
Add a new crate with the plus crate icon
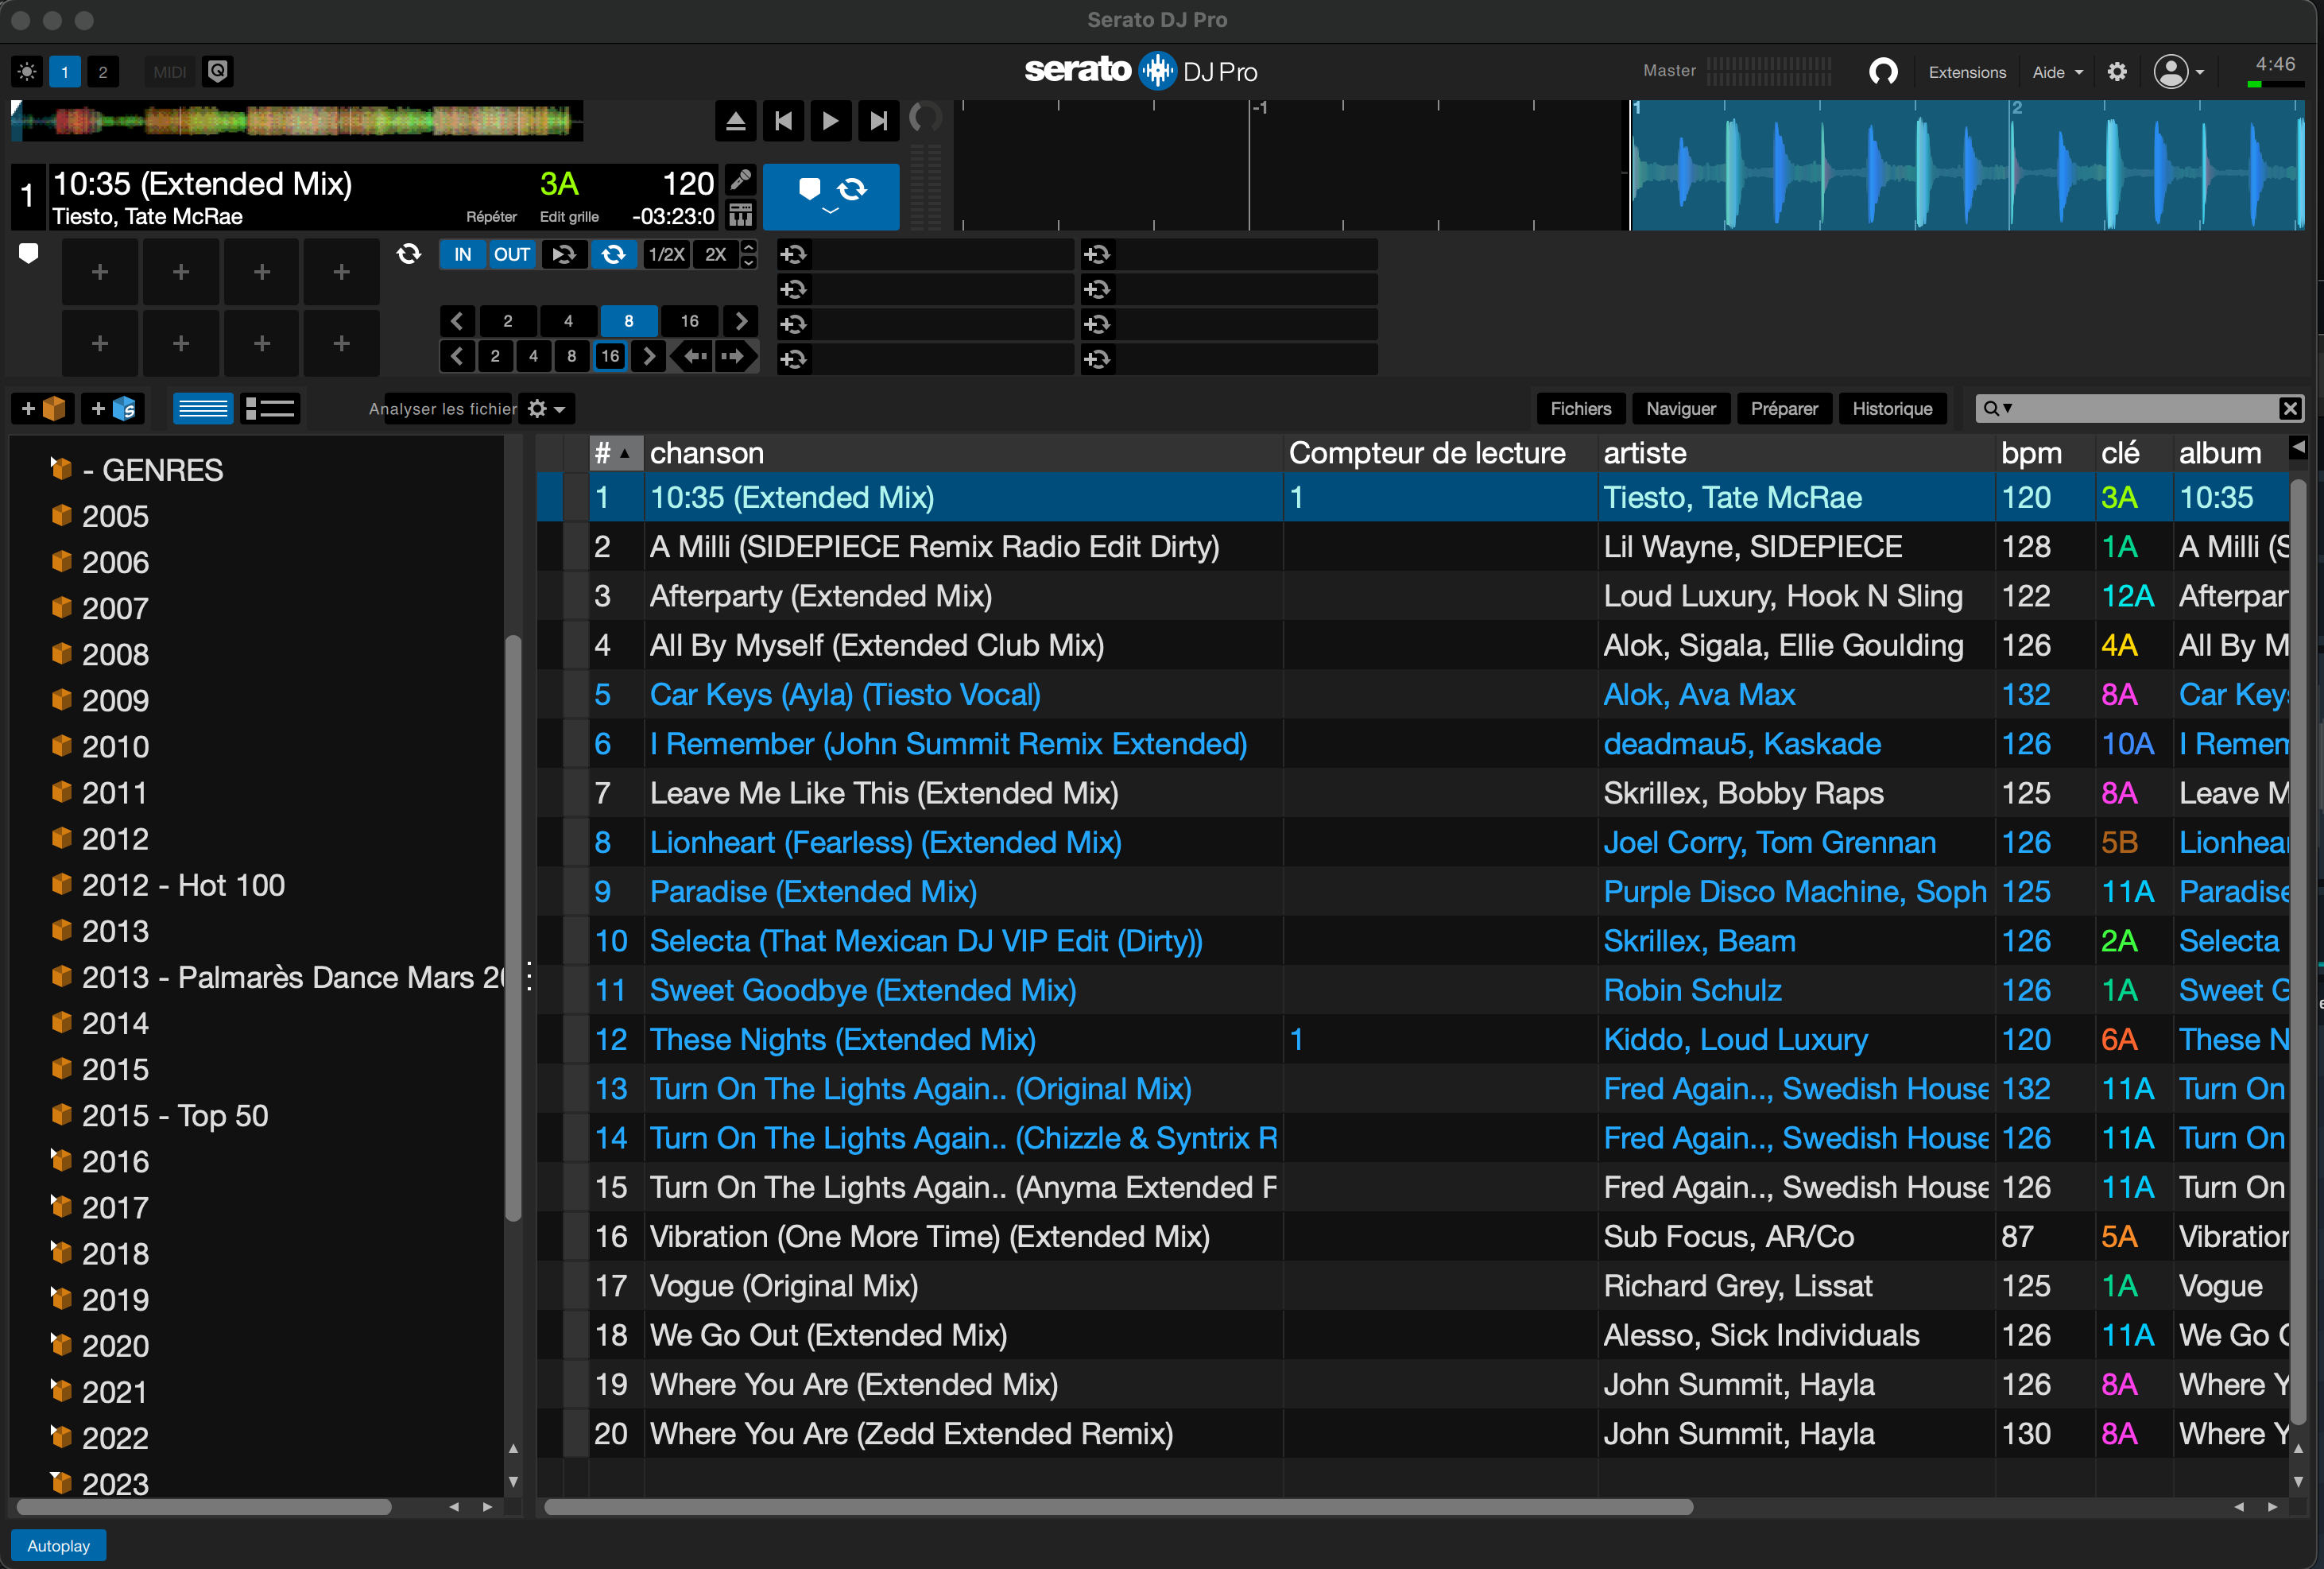pyautogui.click(x=43, y=408)
